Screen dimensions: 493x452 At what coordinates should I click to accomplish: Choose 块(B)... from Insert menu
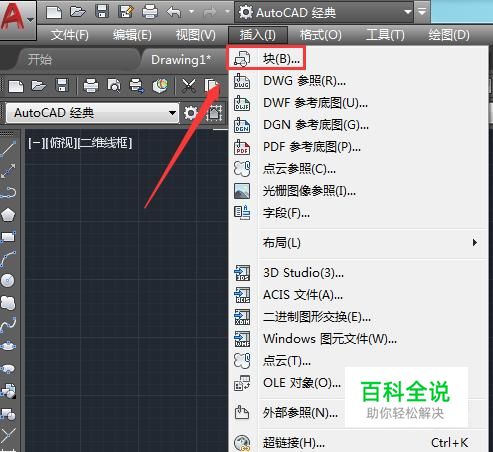click(266, 58)
